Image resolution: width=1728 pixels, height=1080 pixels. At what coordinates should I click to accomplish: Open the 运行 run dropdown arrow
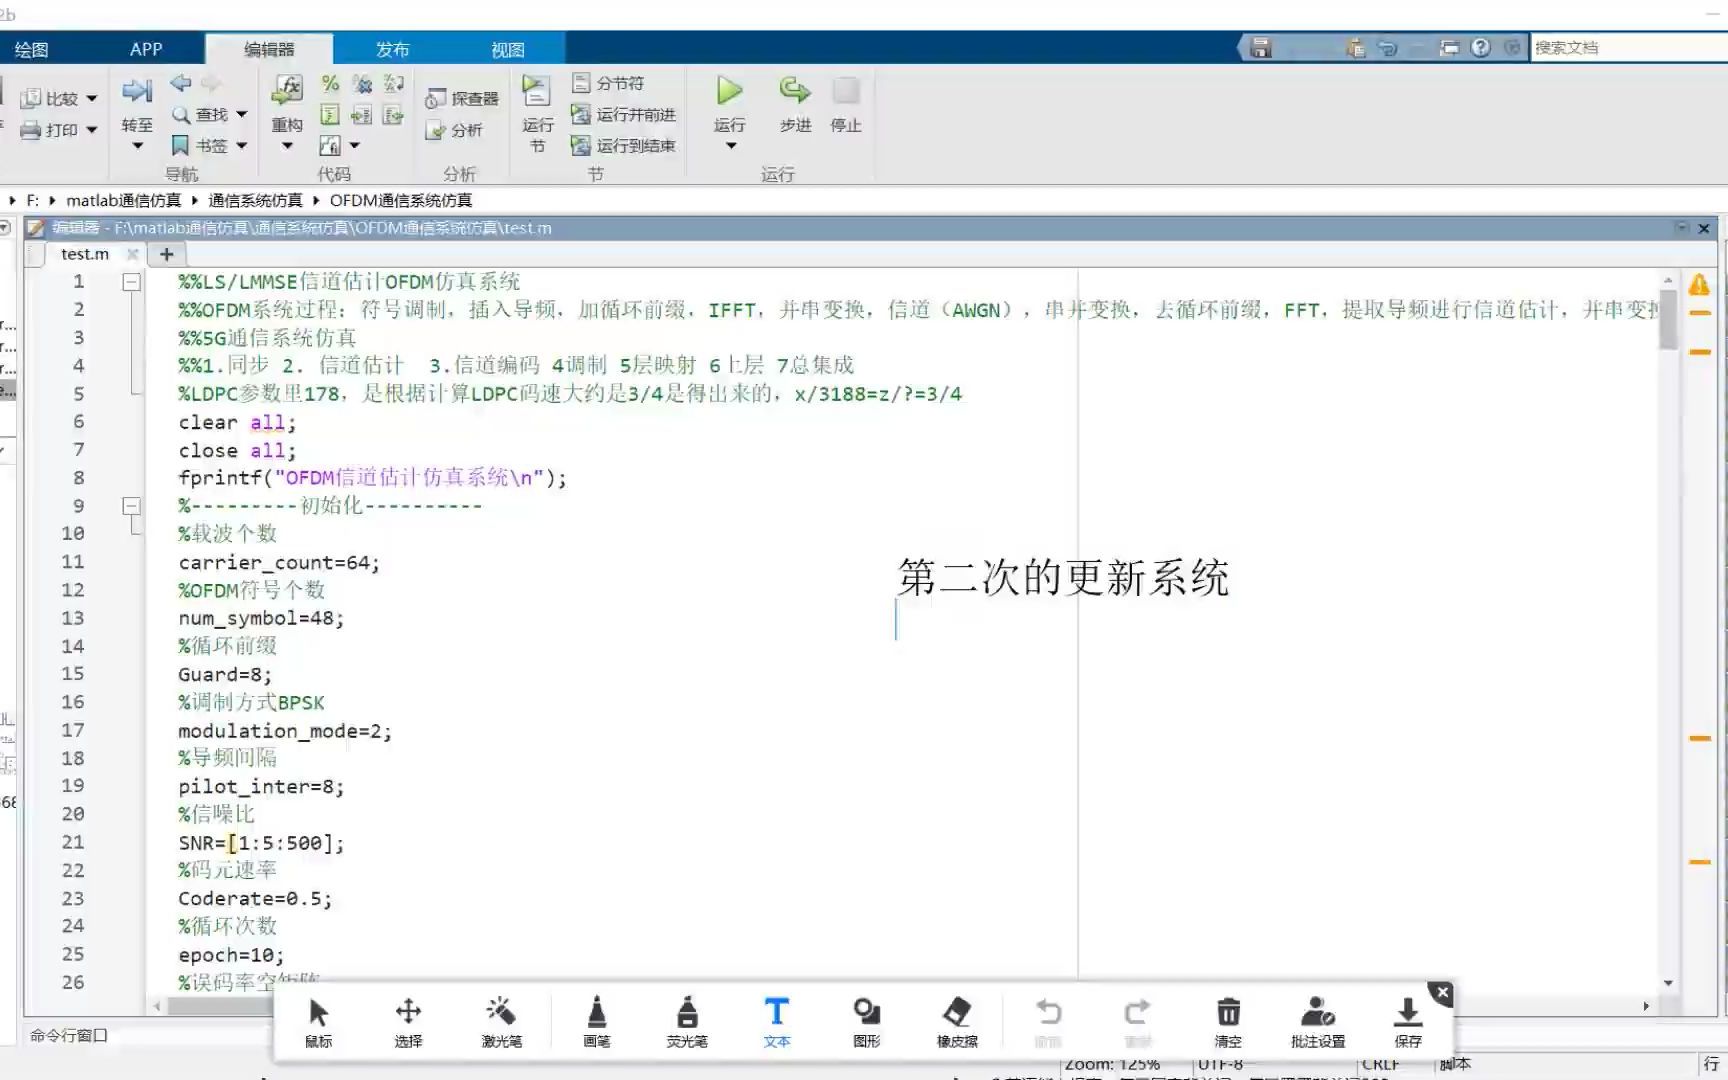click(x=729, y=145)
